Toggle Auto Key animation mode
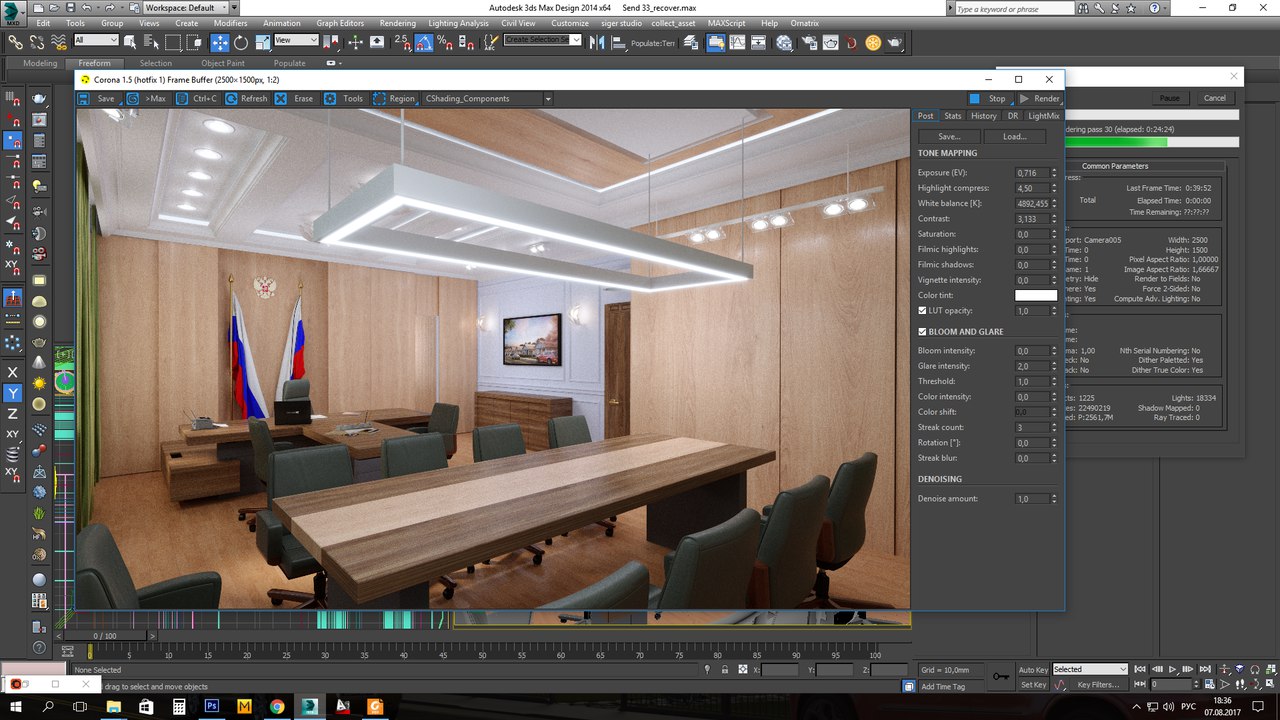 pyautogui.click(x=1033, y=669)
